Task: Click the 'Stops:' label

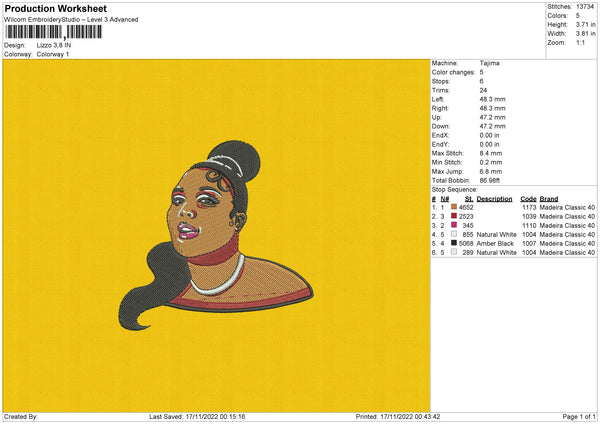Action: click(x=440, y=81)
